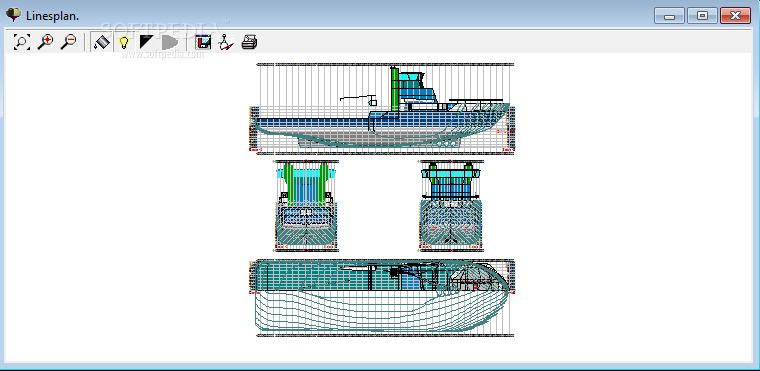Zoom out with the minus magnifier

(68, 42)
